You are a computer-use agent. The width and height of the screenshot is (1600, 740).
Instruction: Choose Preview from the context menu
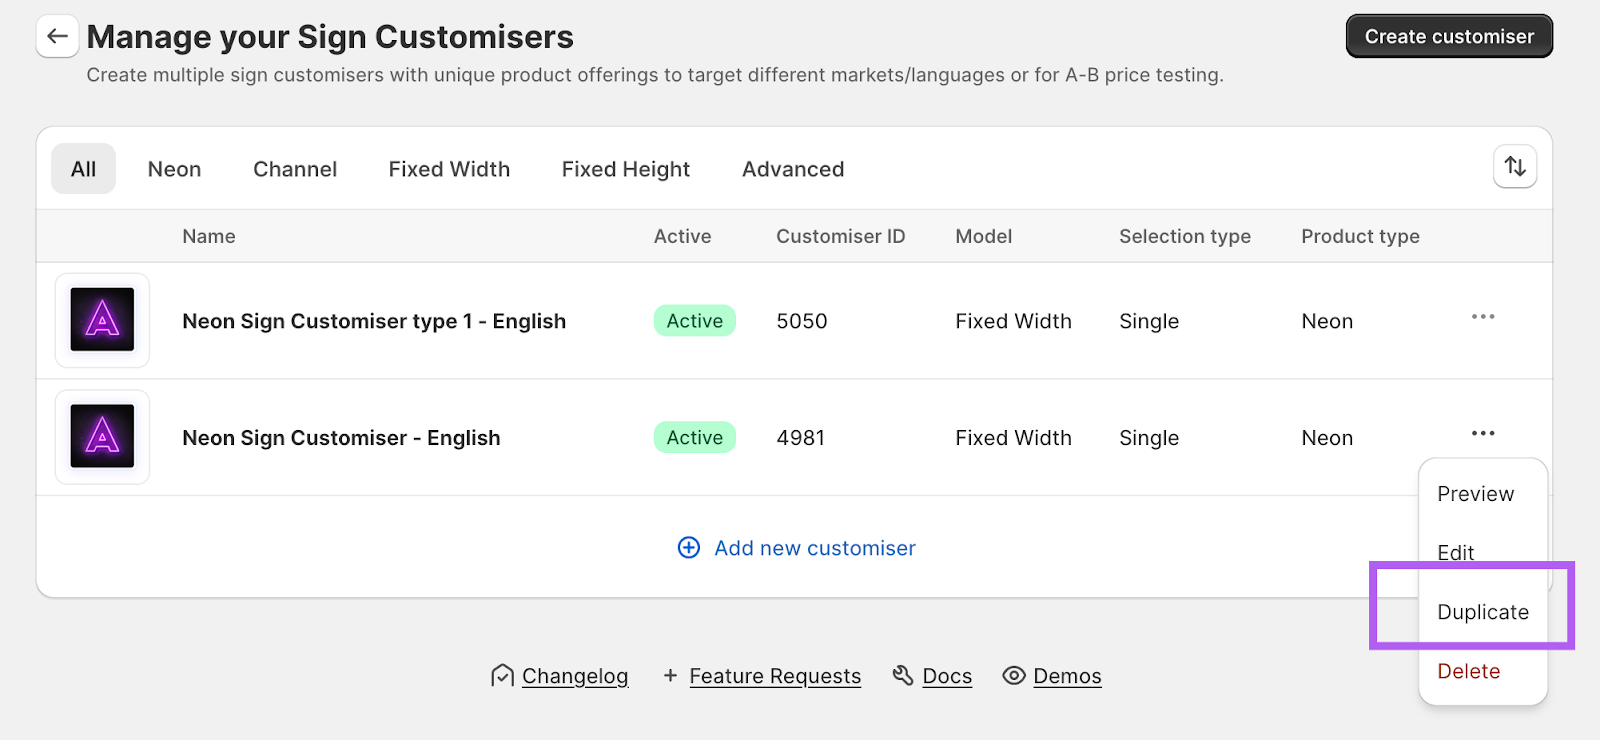(1475, 494)
